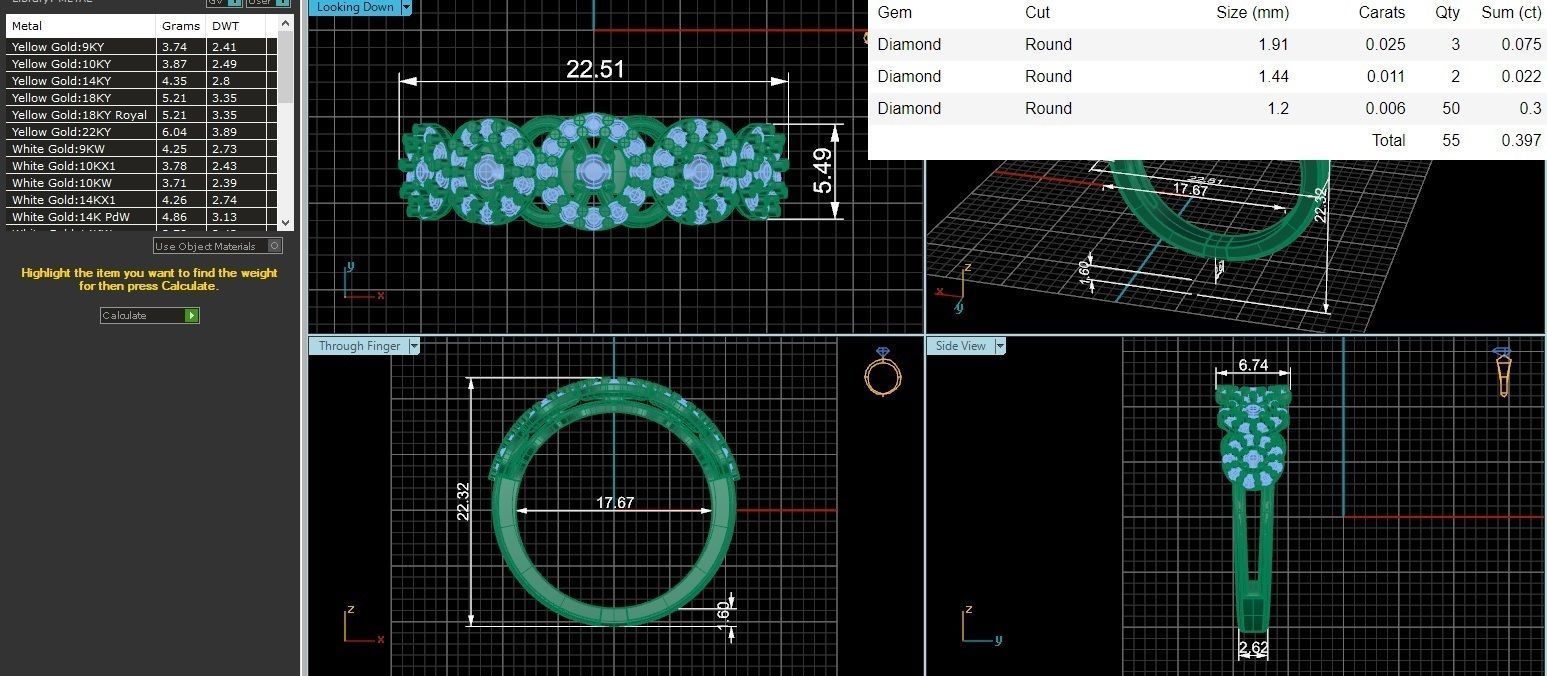The height and width of the screenshot is (676, 1547).
Task: Select the White Gold:14K PdW row
Action: coord(141,217)
